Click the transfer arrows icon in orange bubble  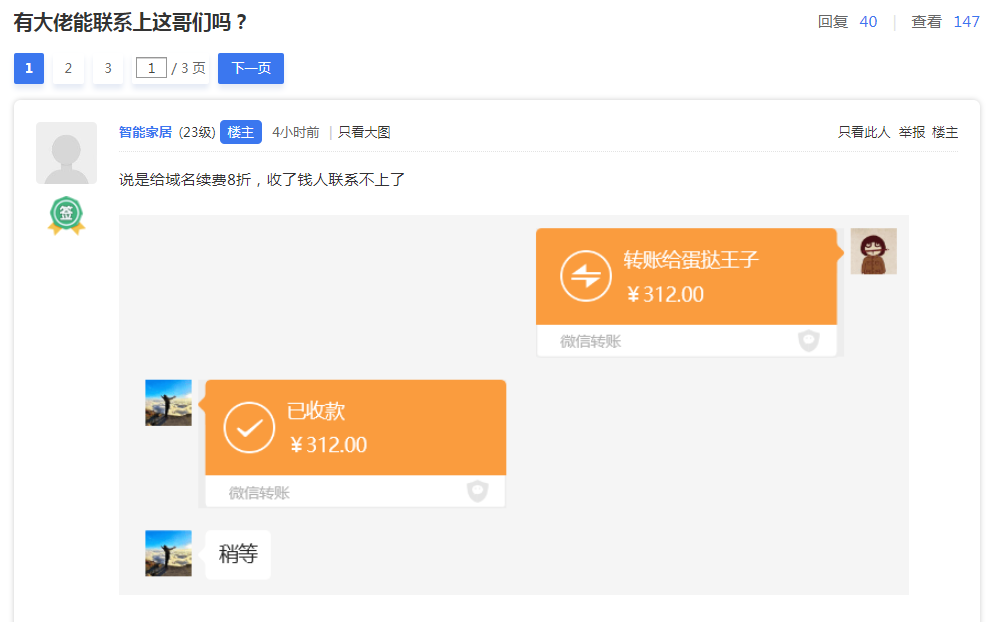585,276
